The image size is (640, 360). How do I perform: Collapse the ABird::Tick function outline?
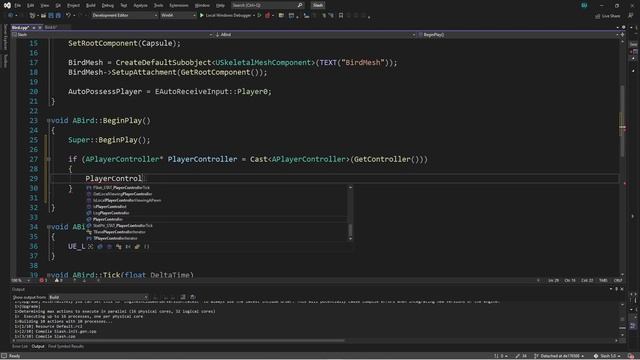pyautogui.click(x=49, y=275)
